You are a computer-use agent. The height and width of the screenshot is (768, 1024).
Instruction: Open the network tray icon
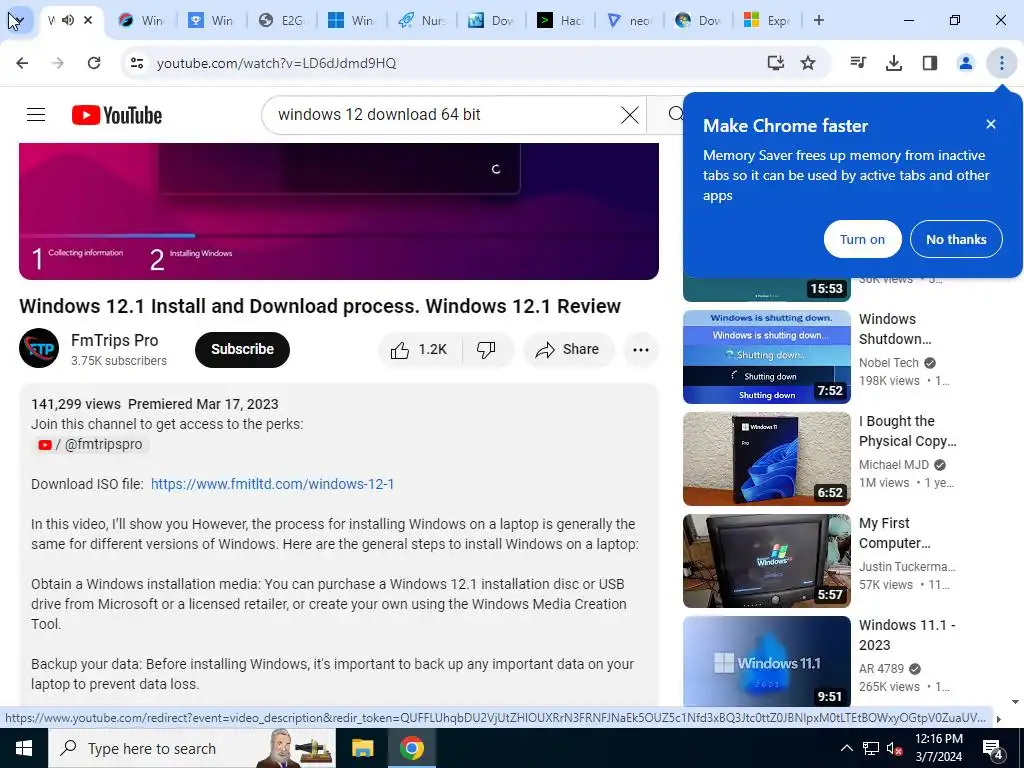871,748
